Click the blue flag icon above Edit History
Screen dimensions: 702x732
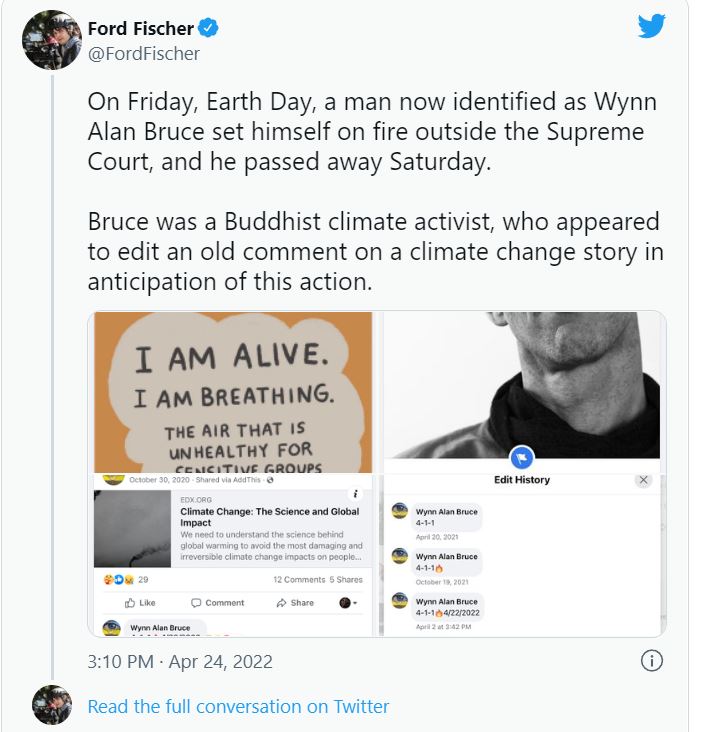tap(520, 458)
